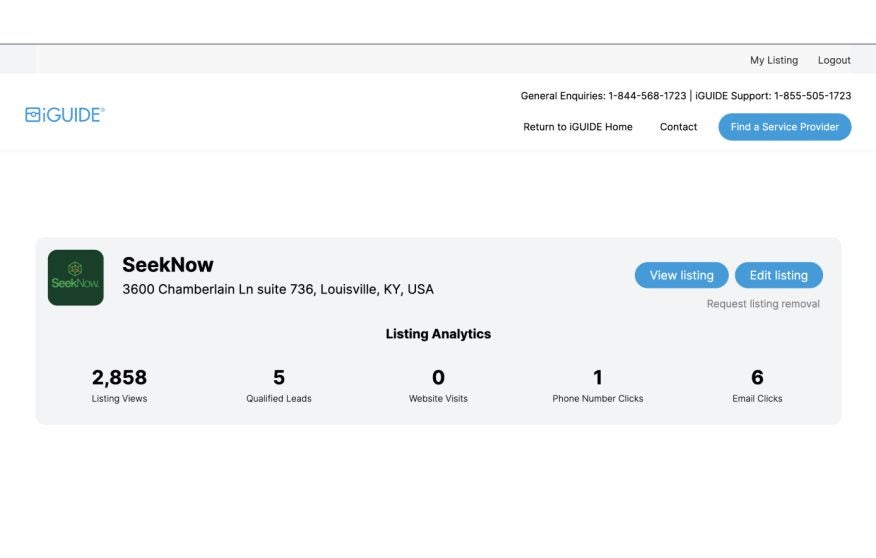The image size is (876, 558).
Task: Select the SeekNow listing title
Action: coord(168,265)
